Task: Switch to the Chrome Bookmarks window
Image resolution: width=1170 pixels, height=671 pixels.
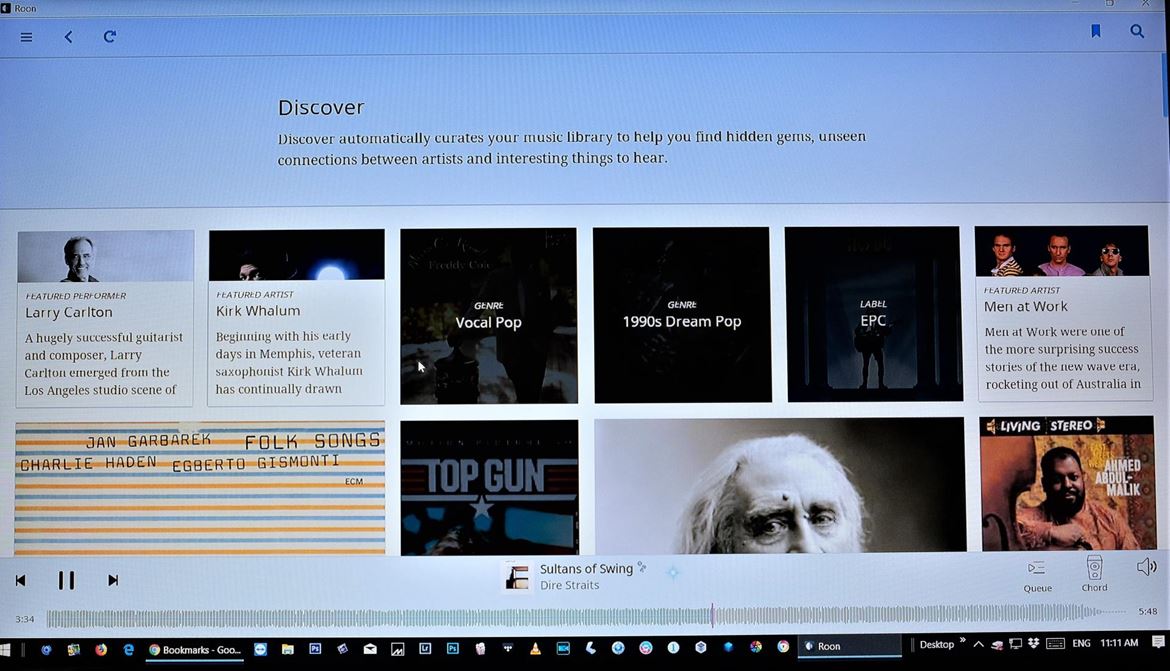Action: tap(195, 649)
